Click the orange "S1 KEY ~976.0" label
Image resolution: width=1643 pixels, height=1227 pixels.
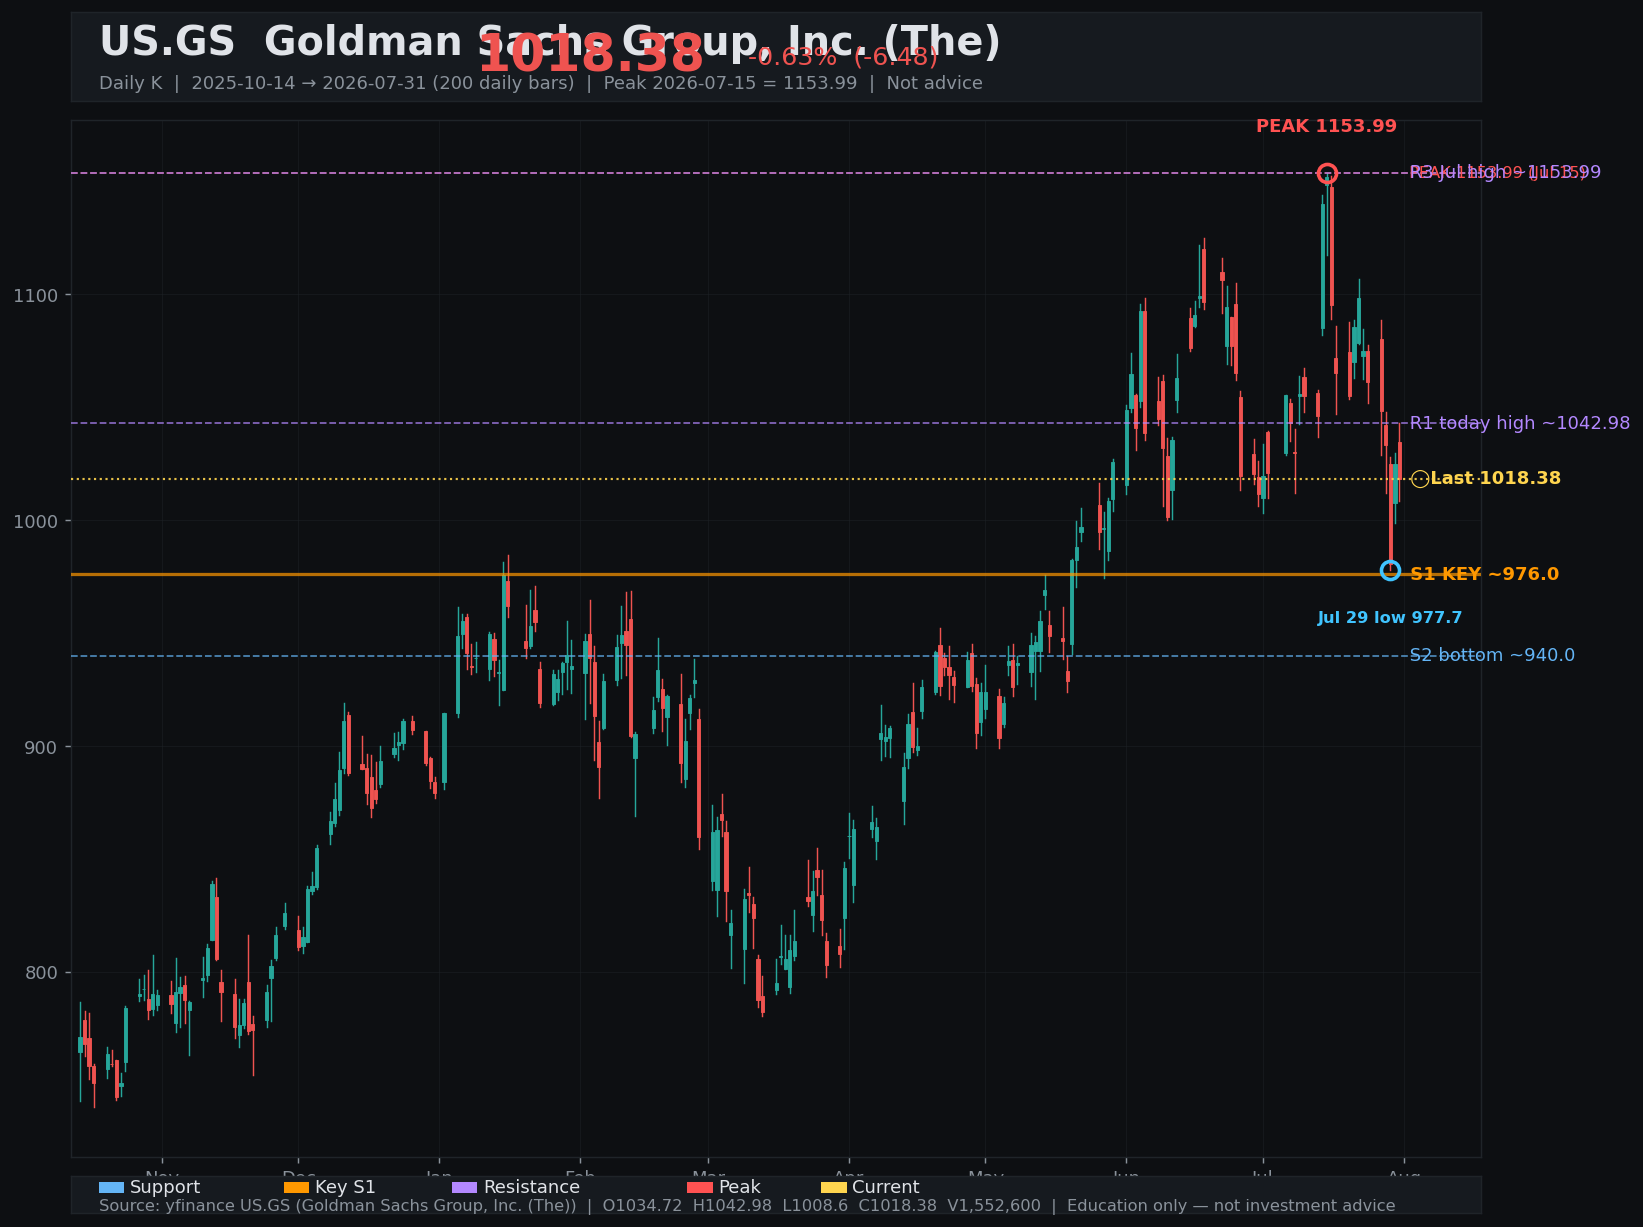pos(1484,574)
